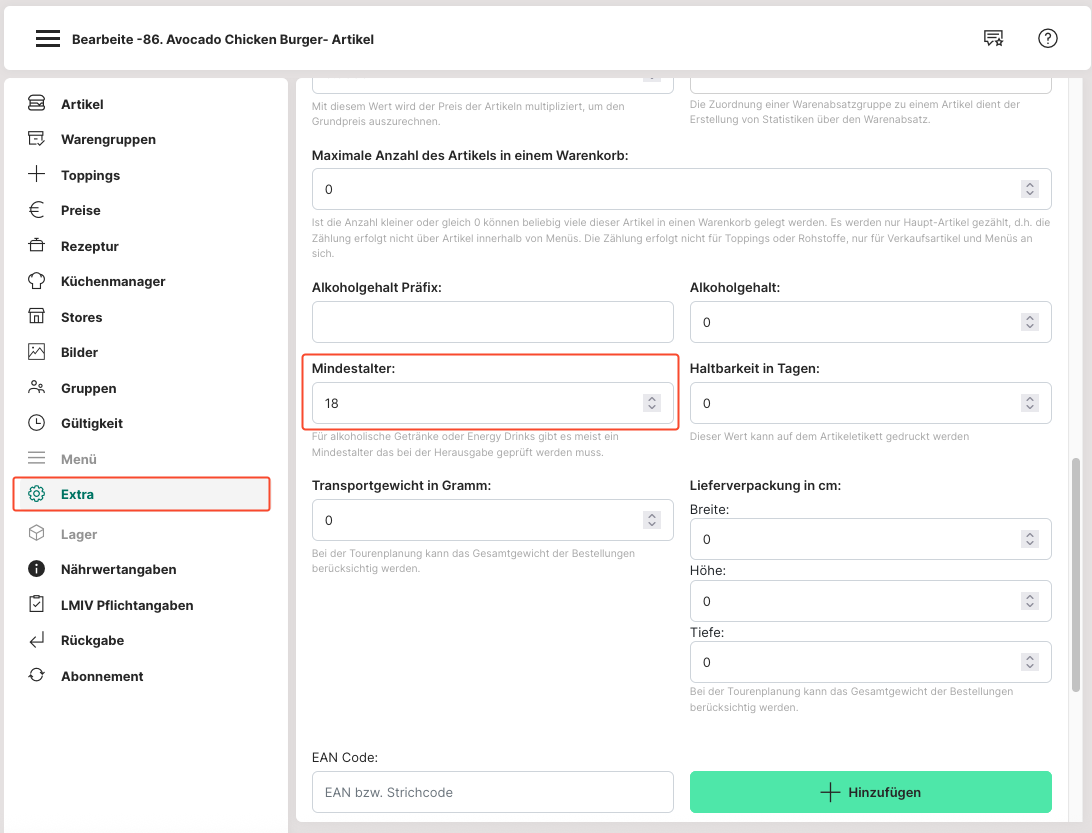1092x833 pixels.
Task: Adjust the Haltbarkeit in Tagen stepper
Action: (x=1029, y=403)
